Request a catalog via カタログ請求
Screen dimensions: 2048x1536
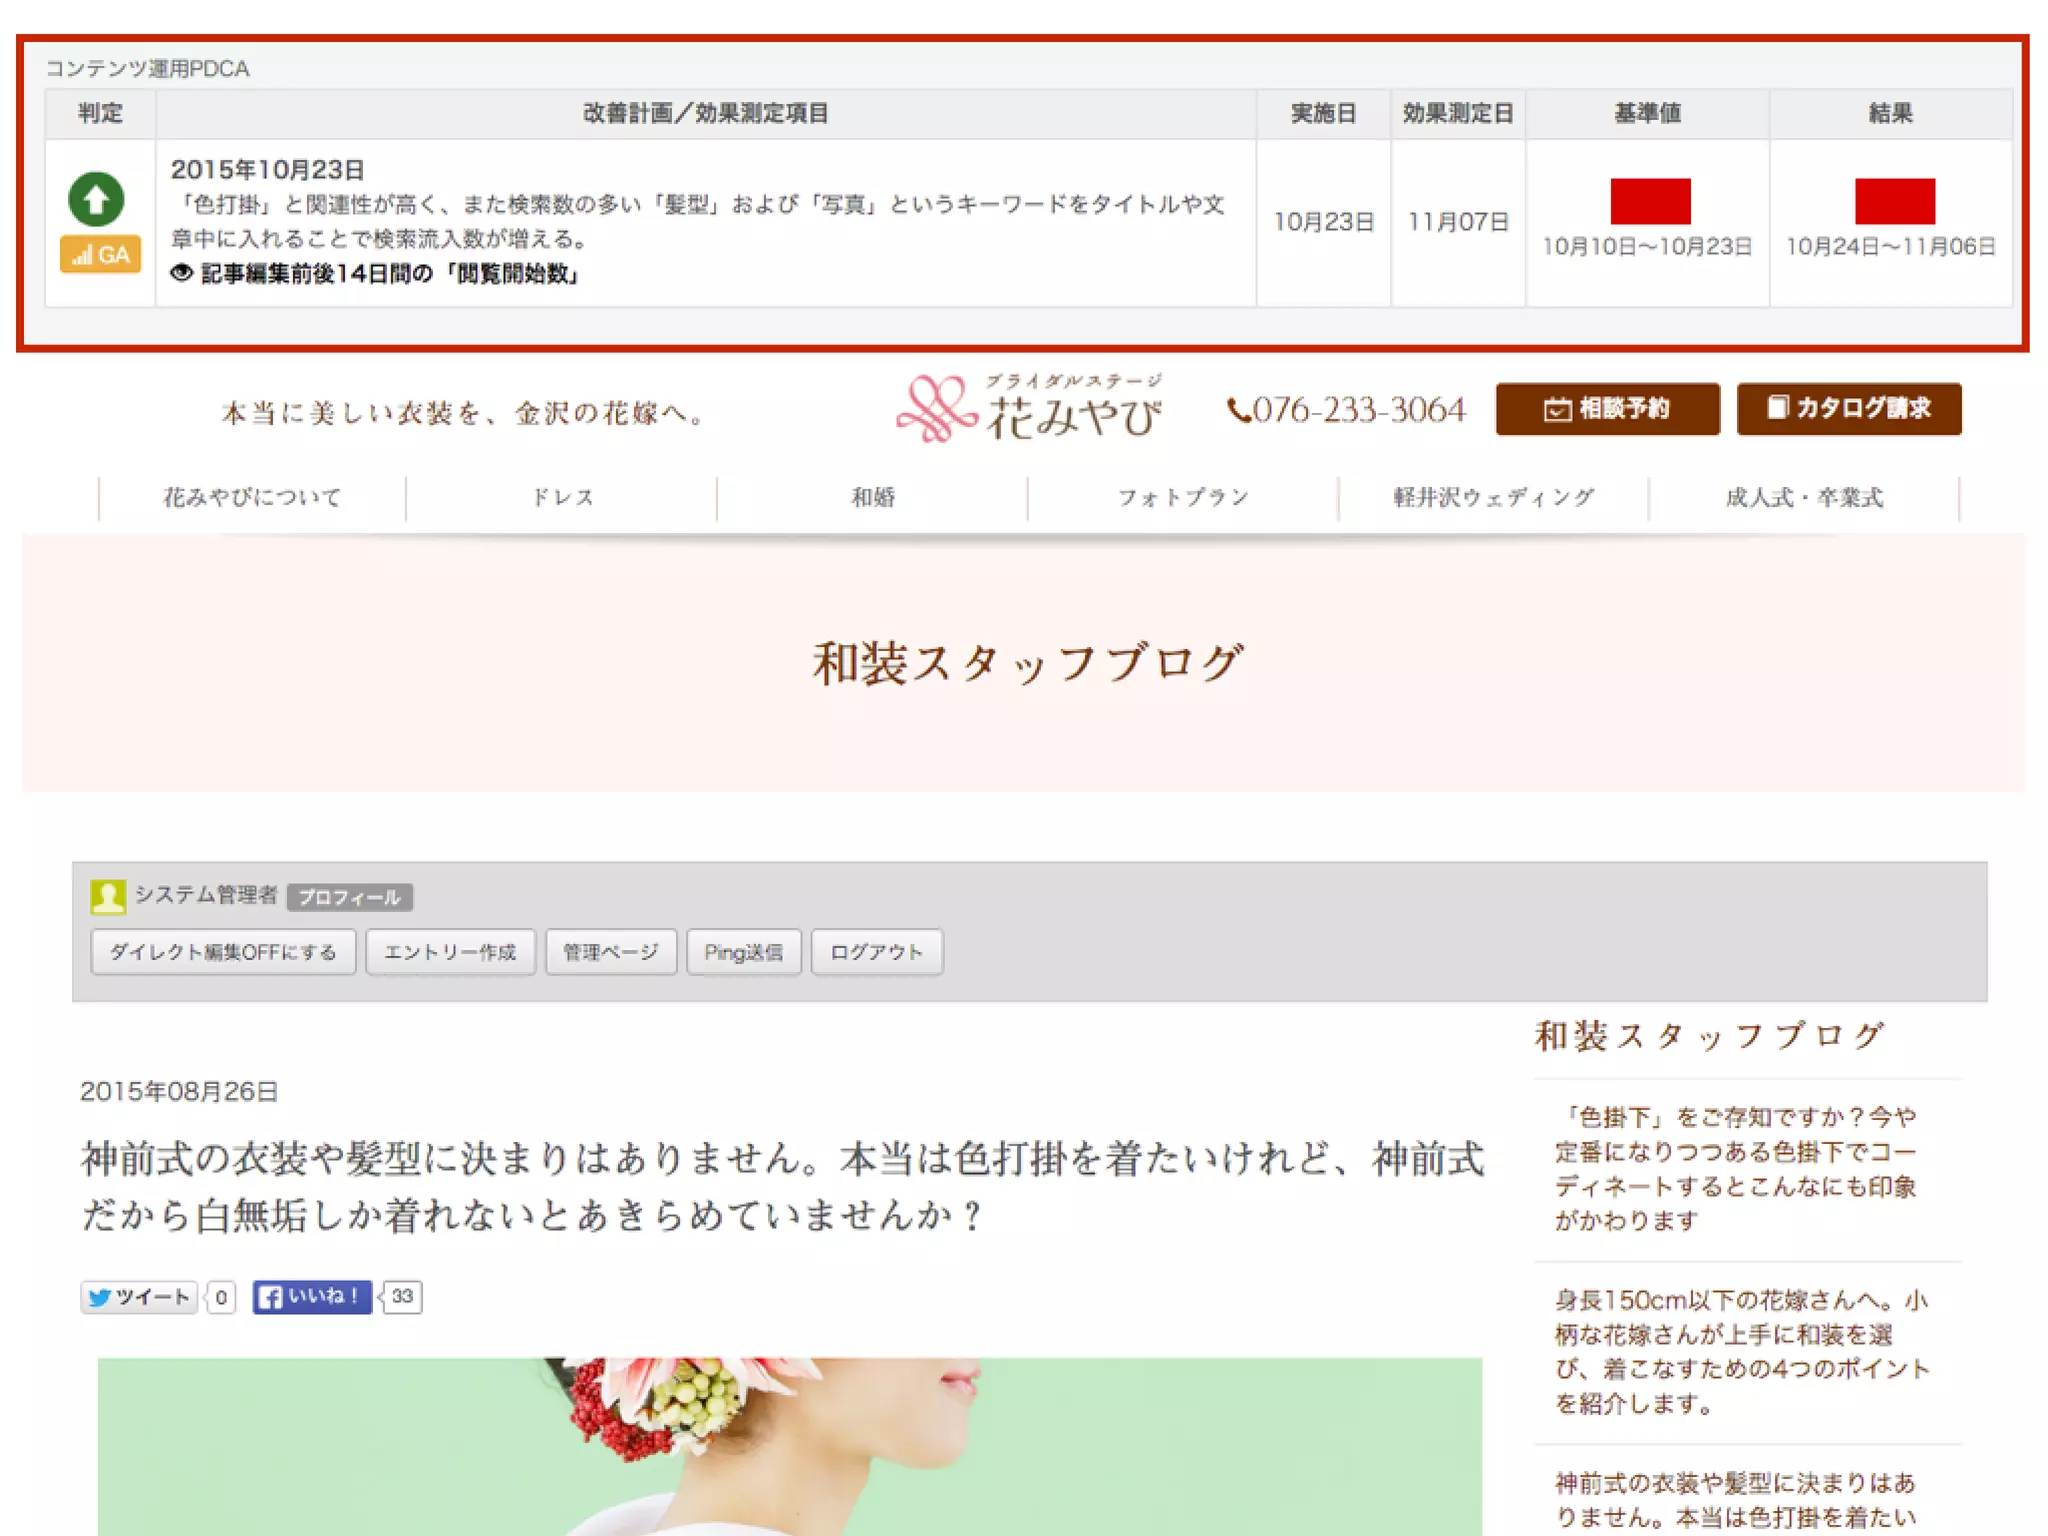click(x=1848, y=409)
